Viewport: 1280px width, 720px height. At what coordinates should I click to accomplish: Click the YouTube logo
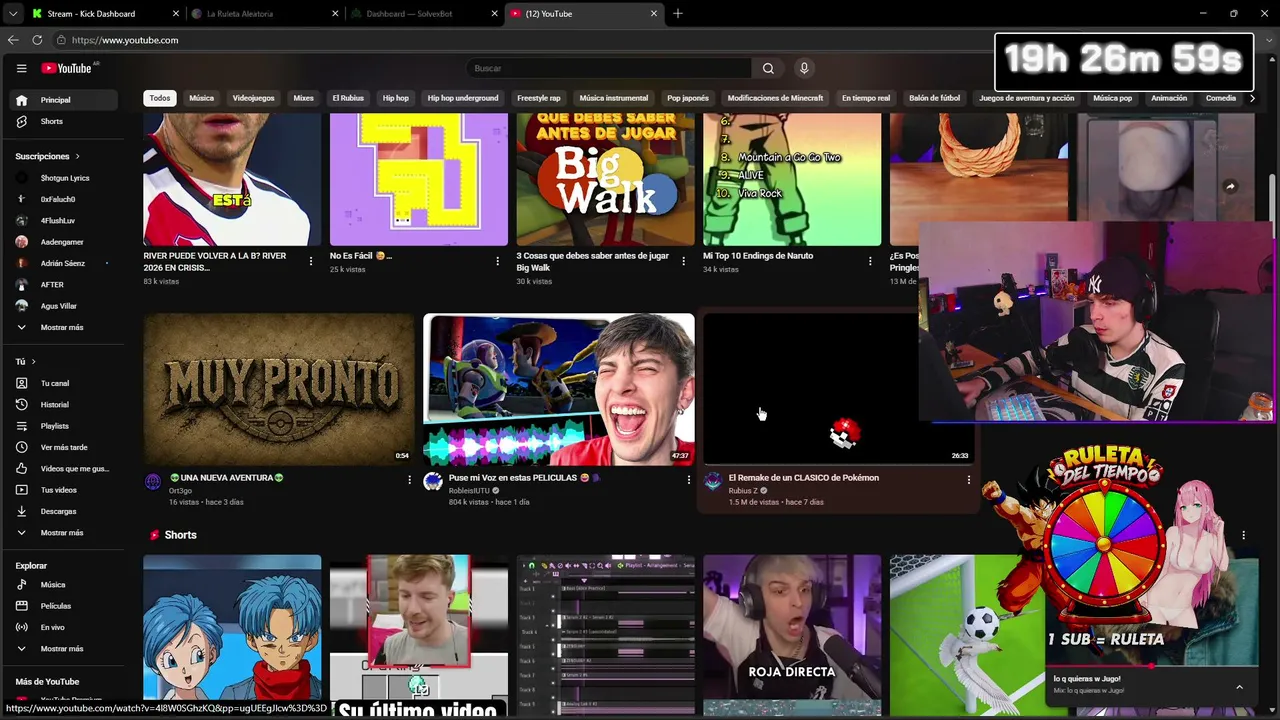coord(67,68)
